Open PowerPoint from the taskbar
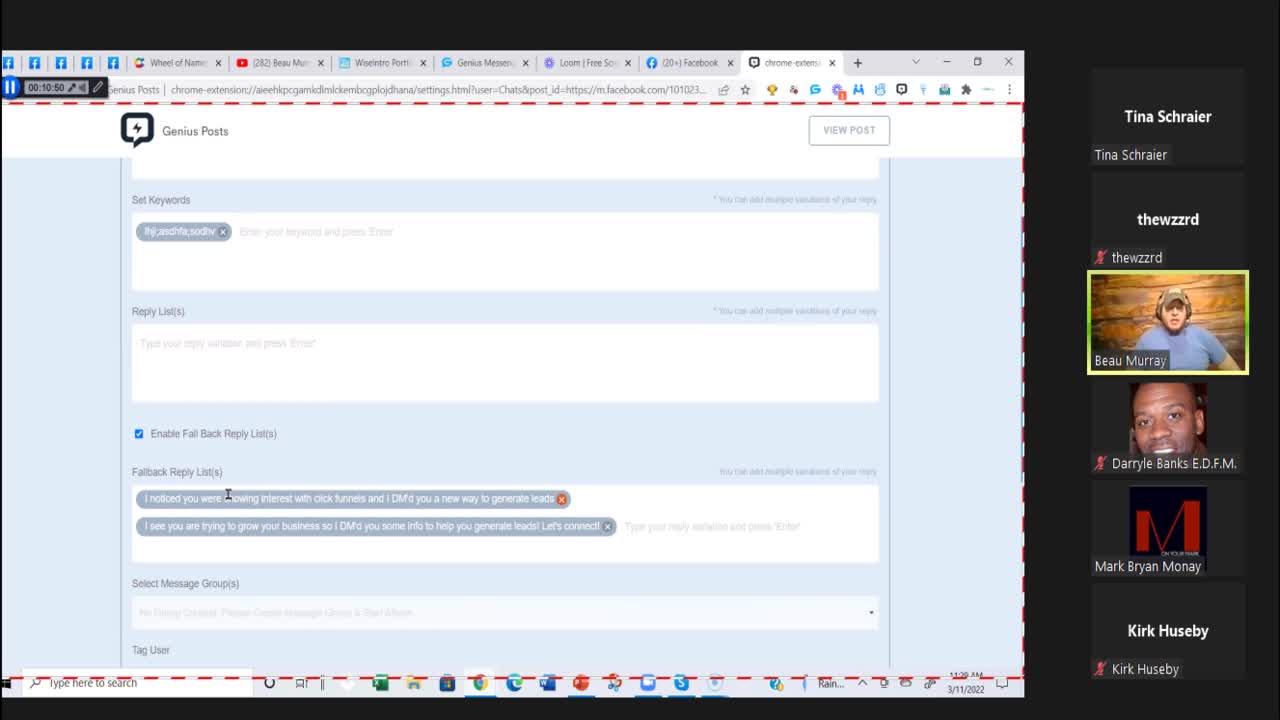Viewport: 1280px width, 720px height. [581, 683]
